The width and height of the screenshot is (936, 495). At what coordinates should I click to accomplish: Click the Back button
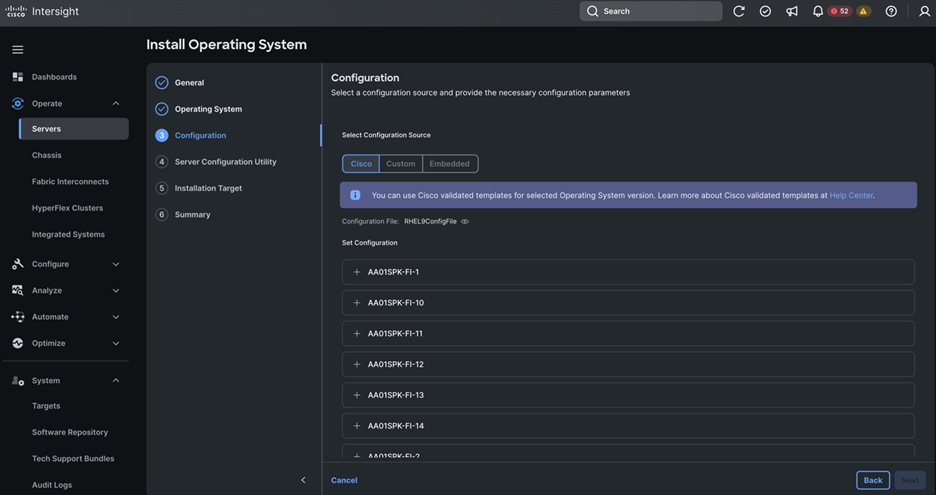tap(873, 480)
